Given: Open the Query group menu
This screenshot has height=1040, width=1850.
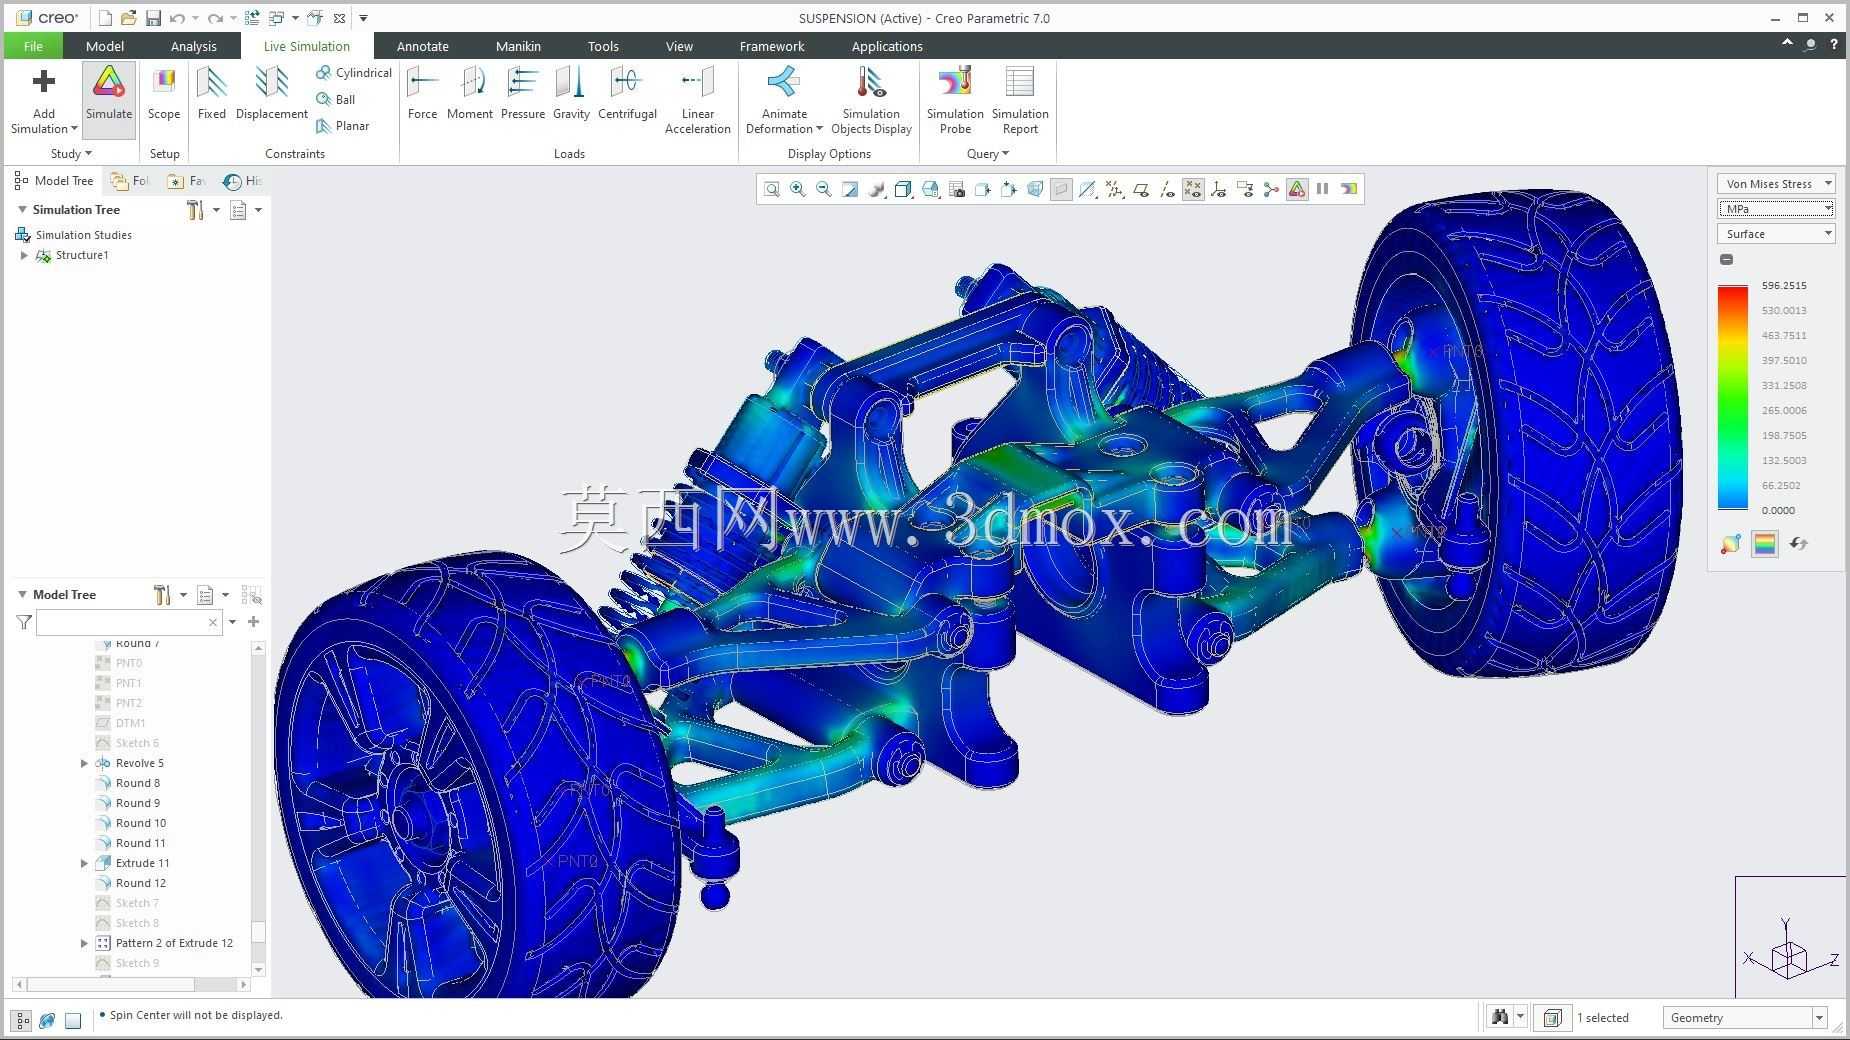Looking at the screenshot, I should click(988, 154).
